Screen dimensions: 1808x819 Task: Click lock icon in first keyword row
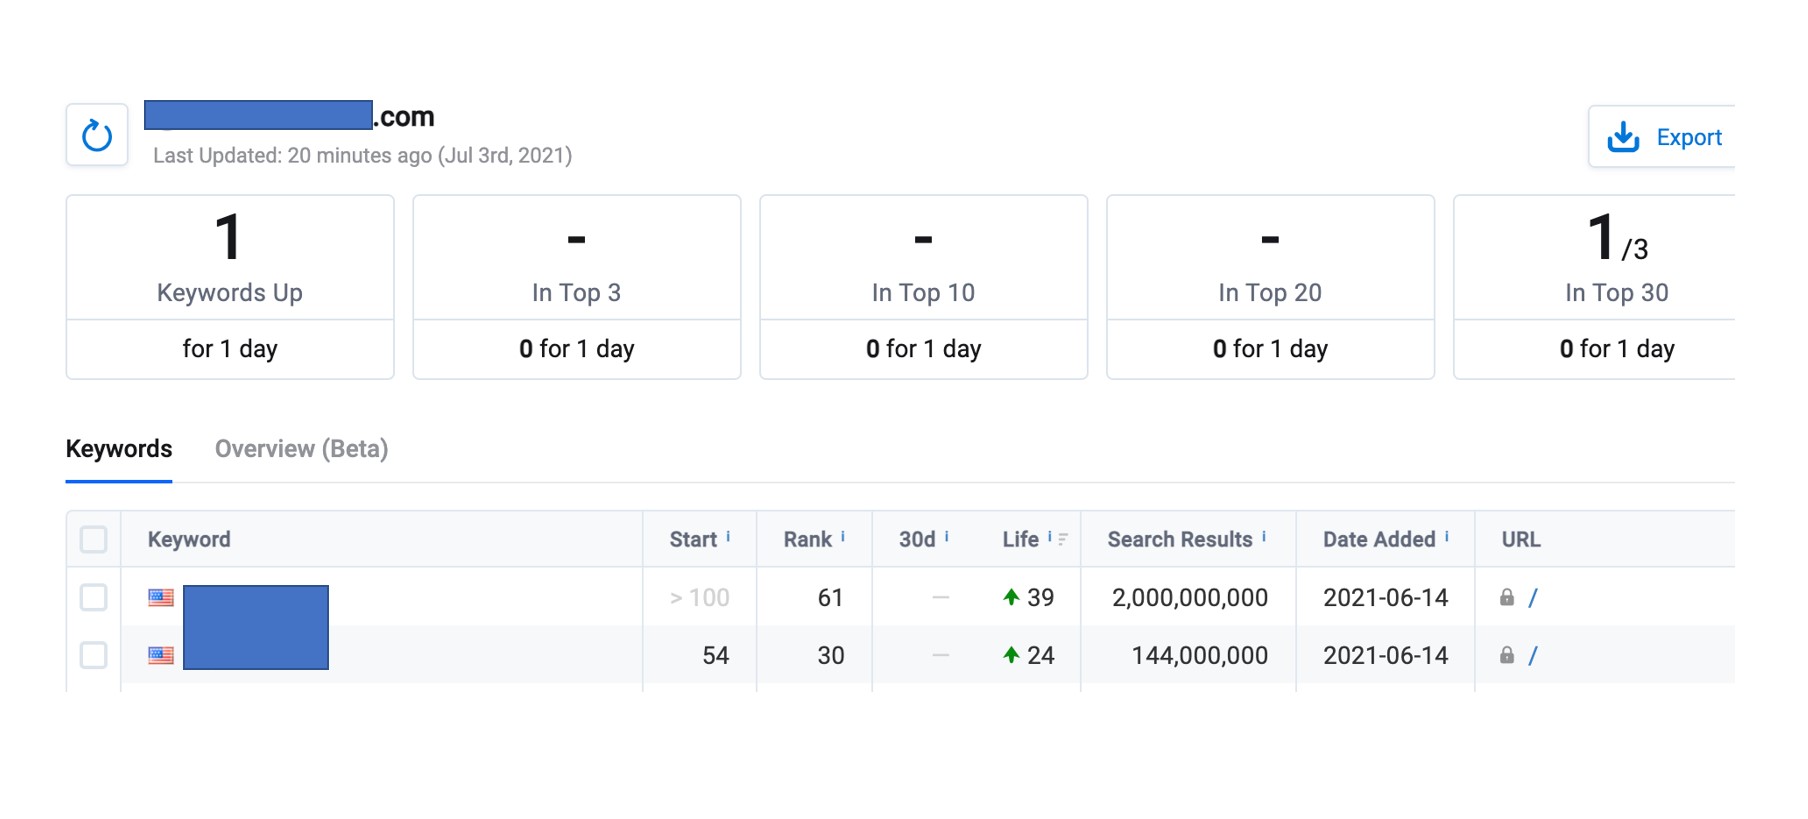(x=1507, y=597)
